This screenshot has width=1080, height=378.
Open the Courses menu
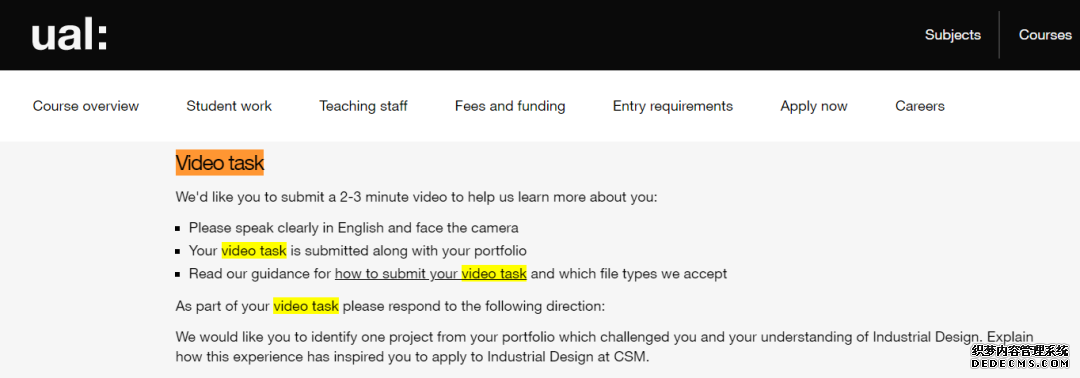(1045, 35)
